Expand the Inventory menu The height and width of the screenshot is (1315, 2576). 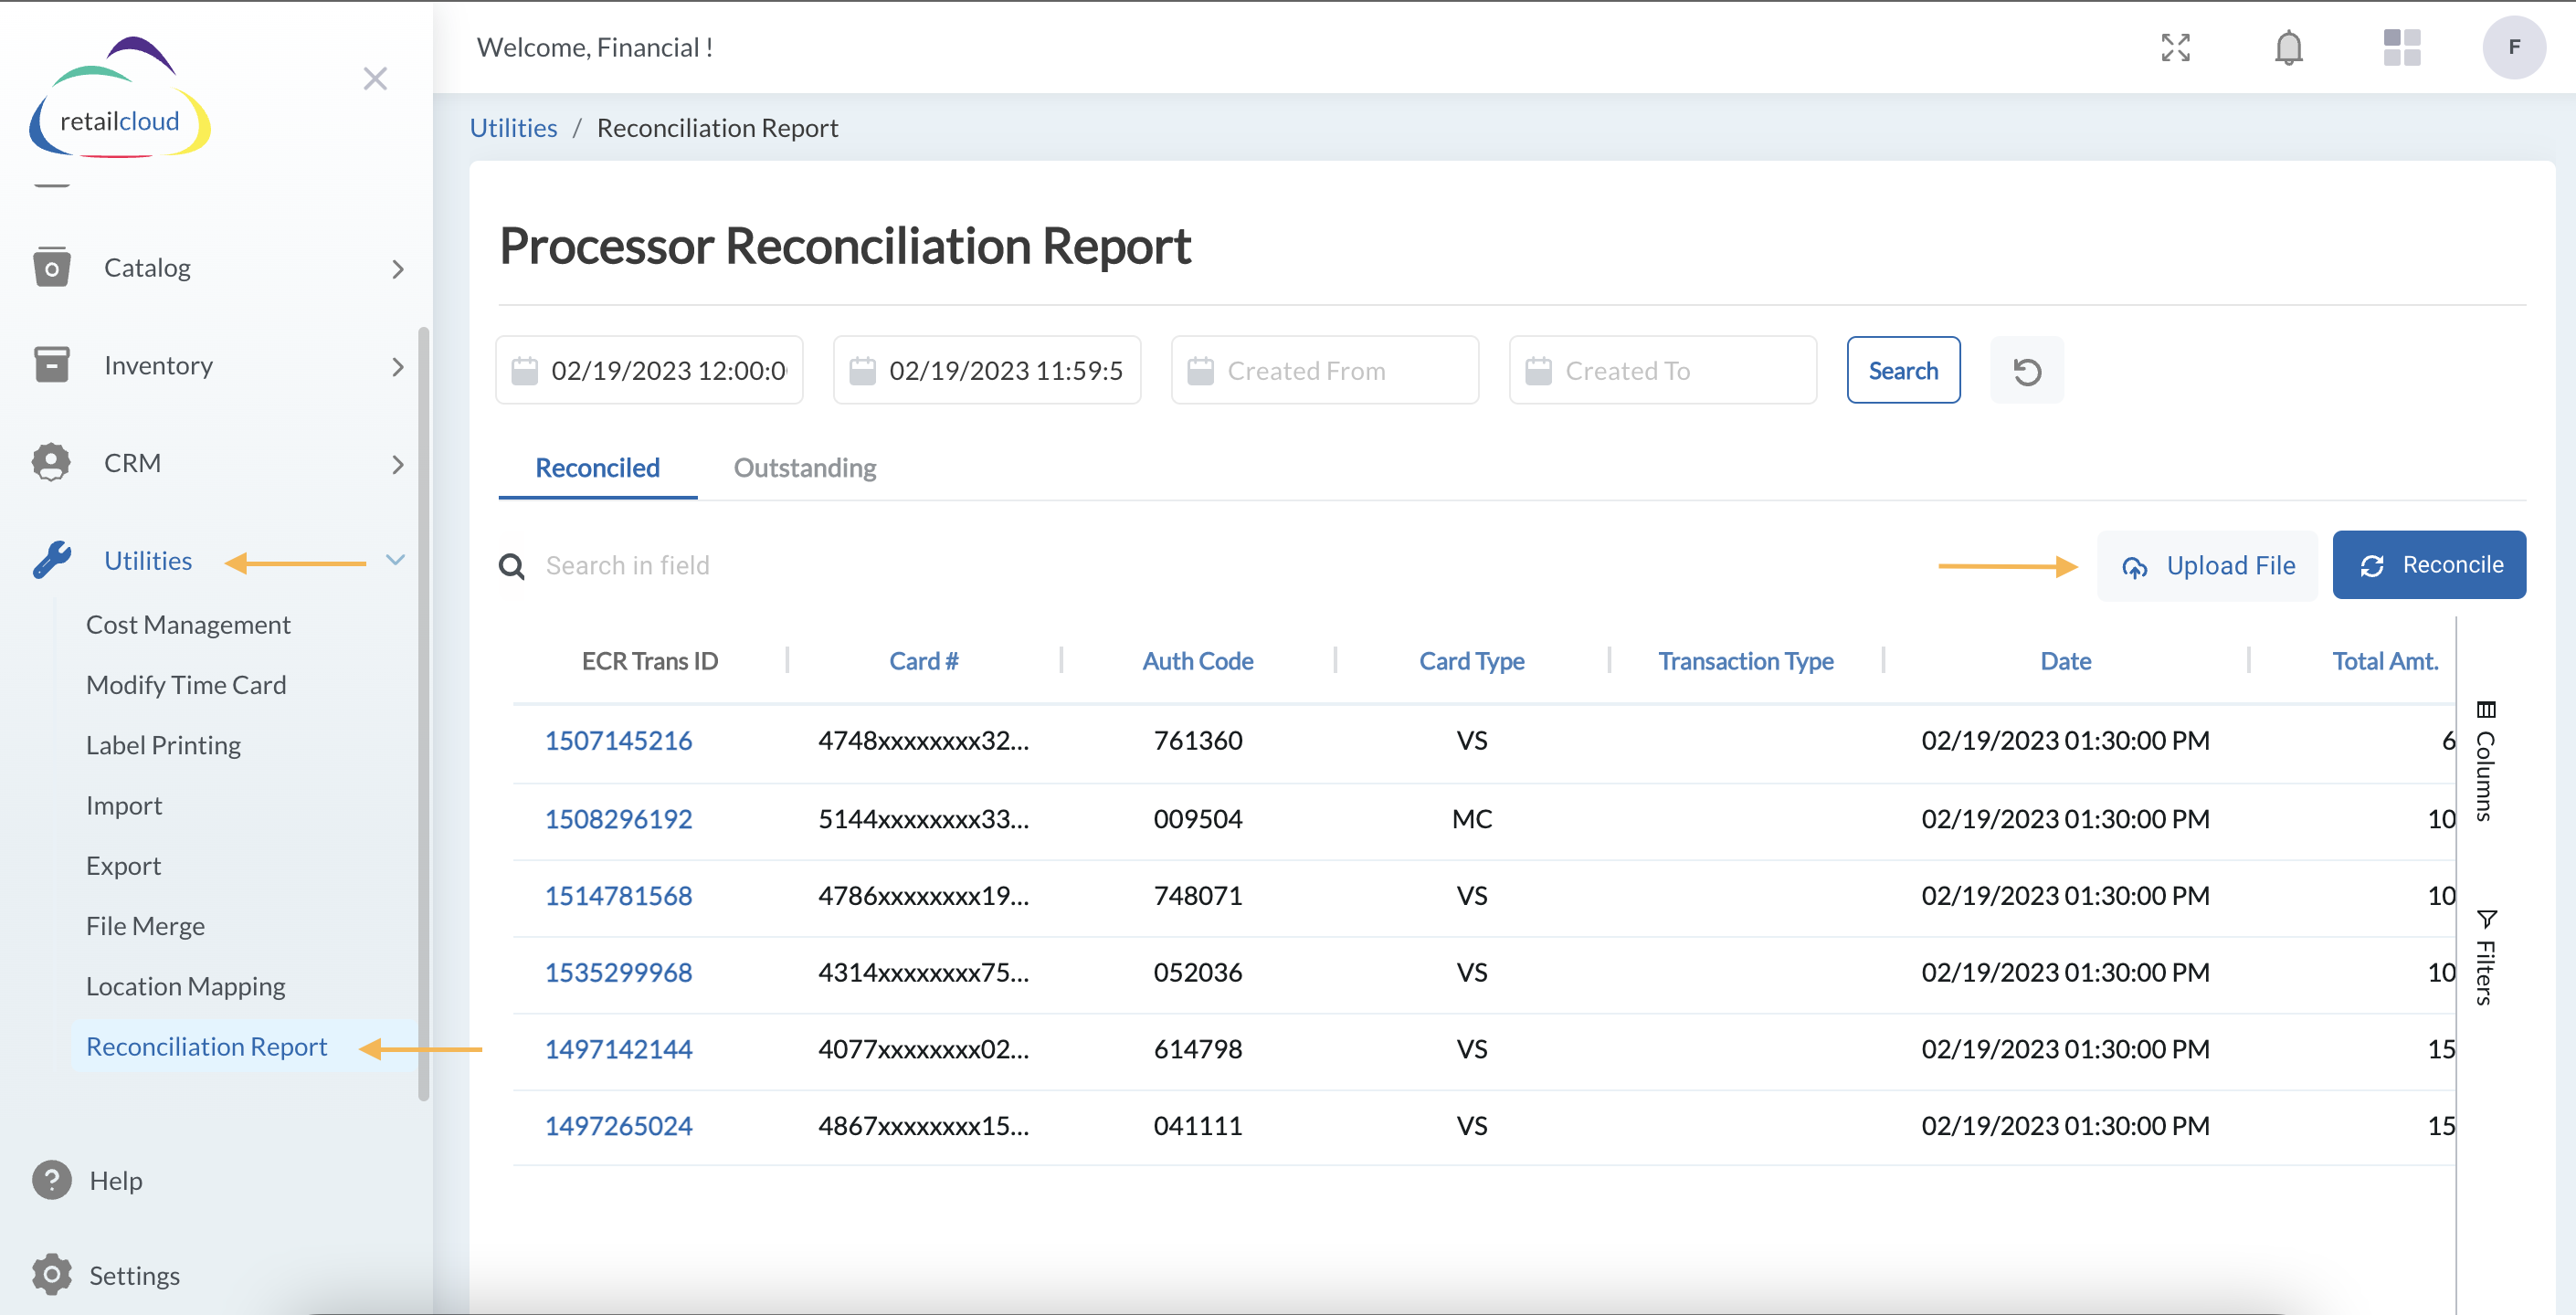click(159, 365)
